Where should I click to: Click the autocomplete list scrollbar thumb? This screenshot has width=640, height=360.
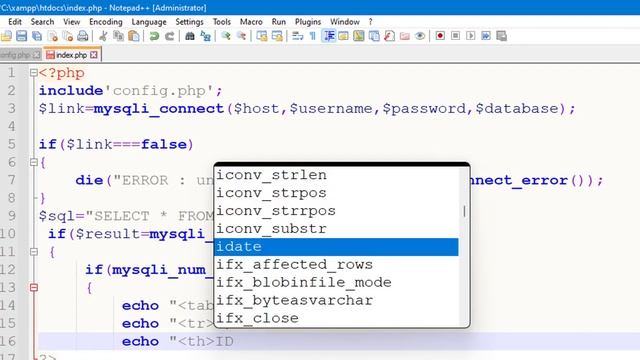coord(464,211)
